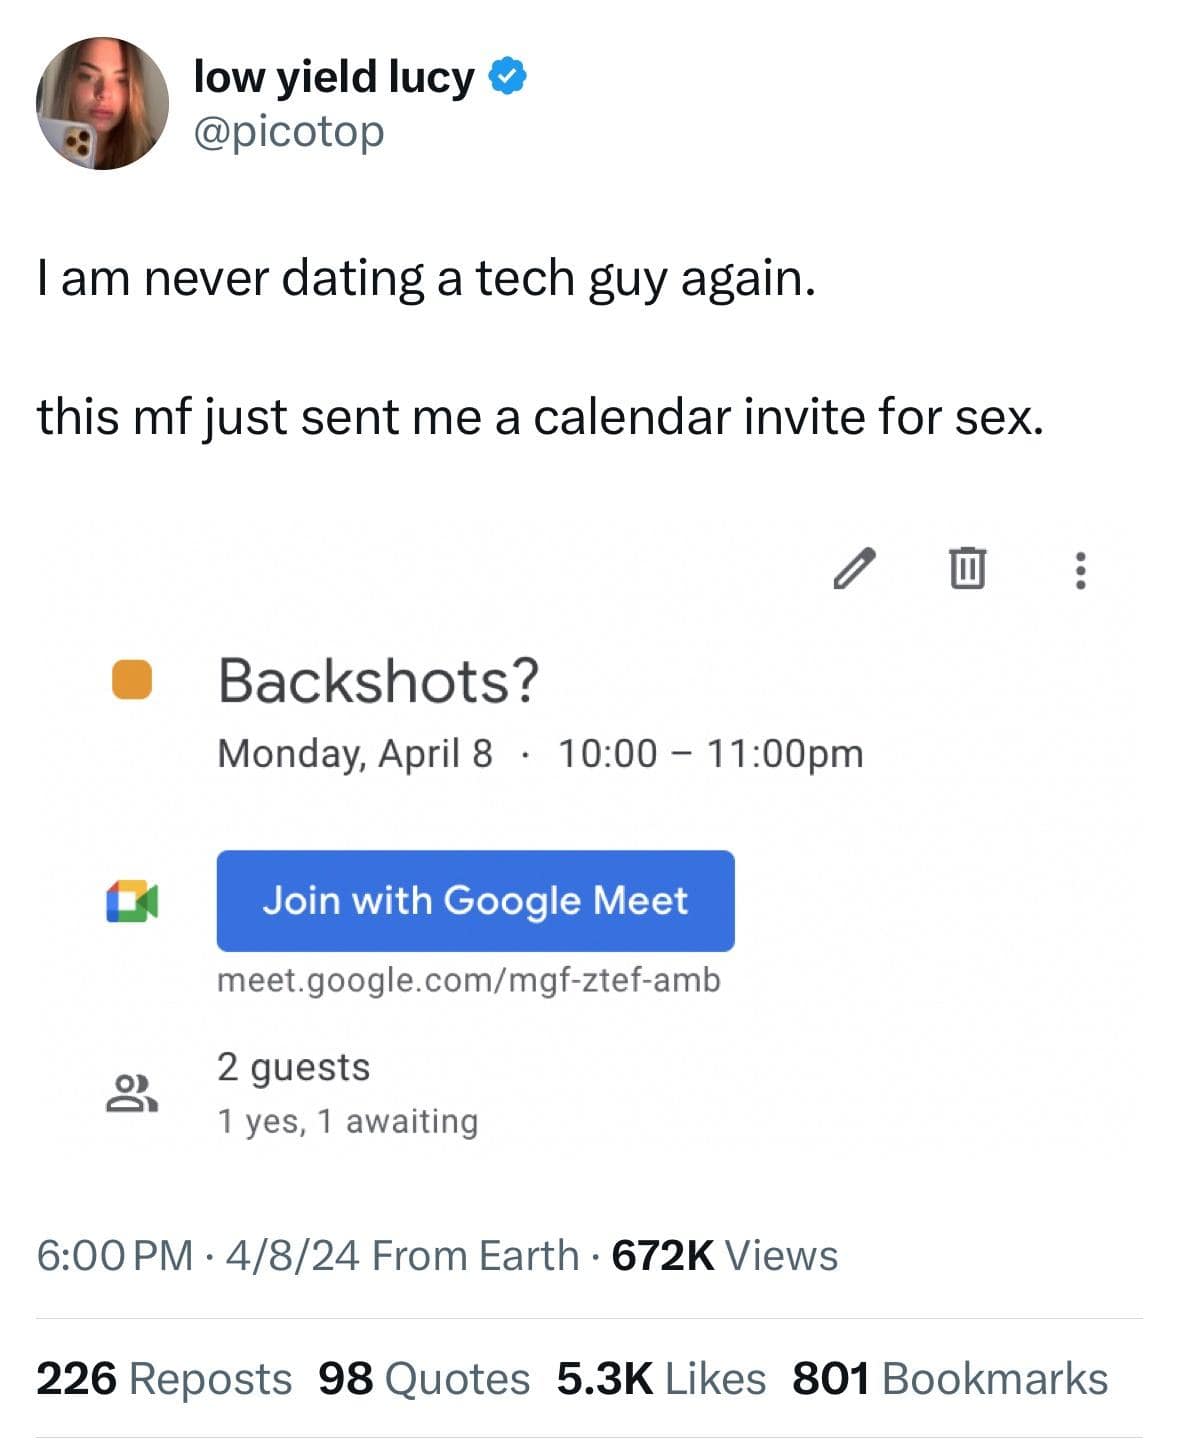Open the Google Meet camera icon
This screenshot has width=1179, height=1454.
[131, 901]
